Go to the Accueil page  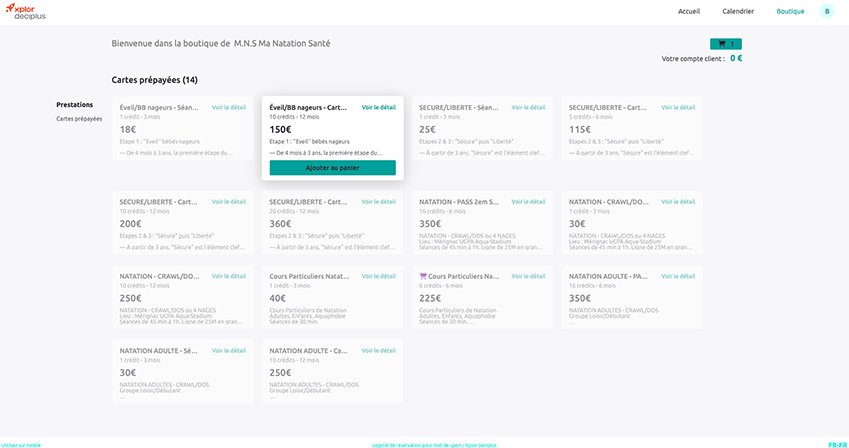tap(689, 11)
